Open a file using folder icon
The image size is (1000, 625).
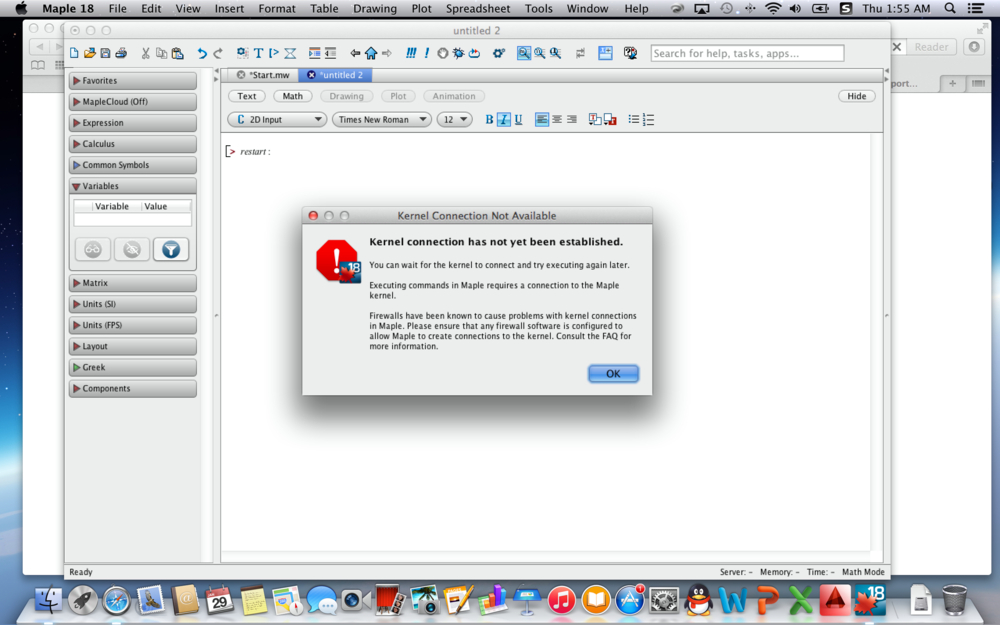click(90, 54)
